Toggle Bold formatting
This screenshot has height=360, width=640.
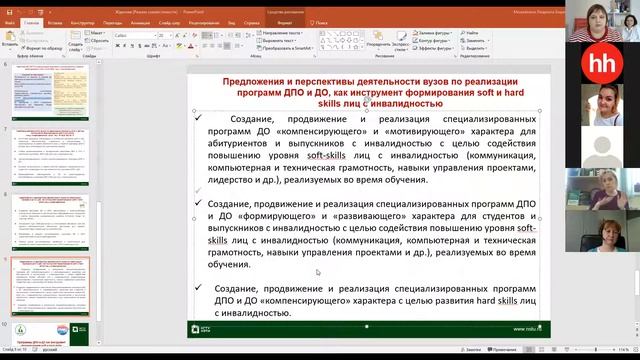tap(118, 46)
